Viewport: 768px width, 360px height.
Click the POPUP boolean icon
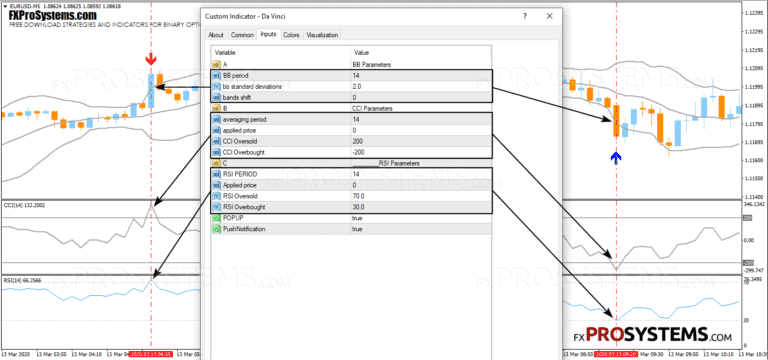pos(216,218)
